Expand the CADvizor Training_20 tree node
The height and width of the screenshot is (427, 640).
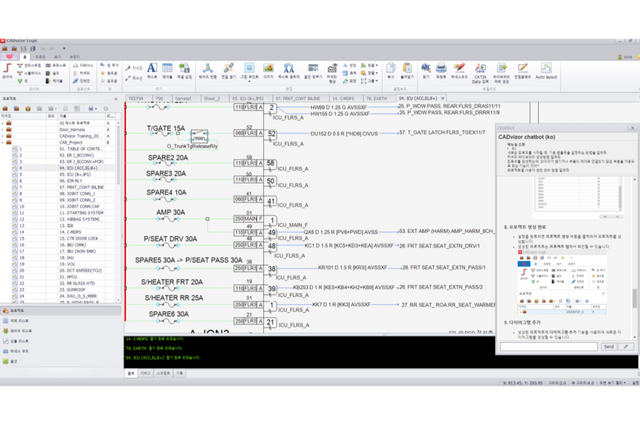[4, 135]
